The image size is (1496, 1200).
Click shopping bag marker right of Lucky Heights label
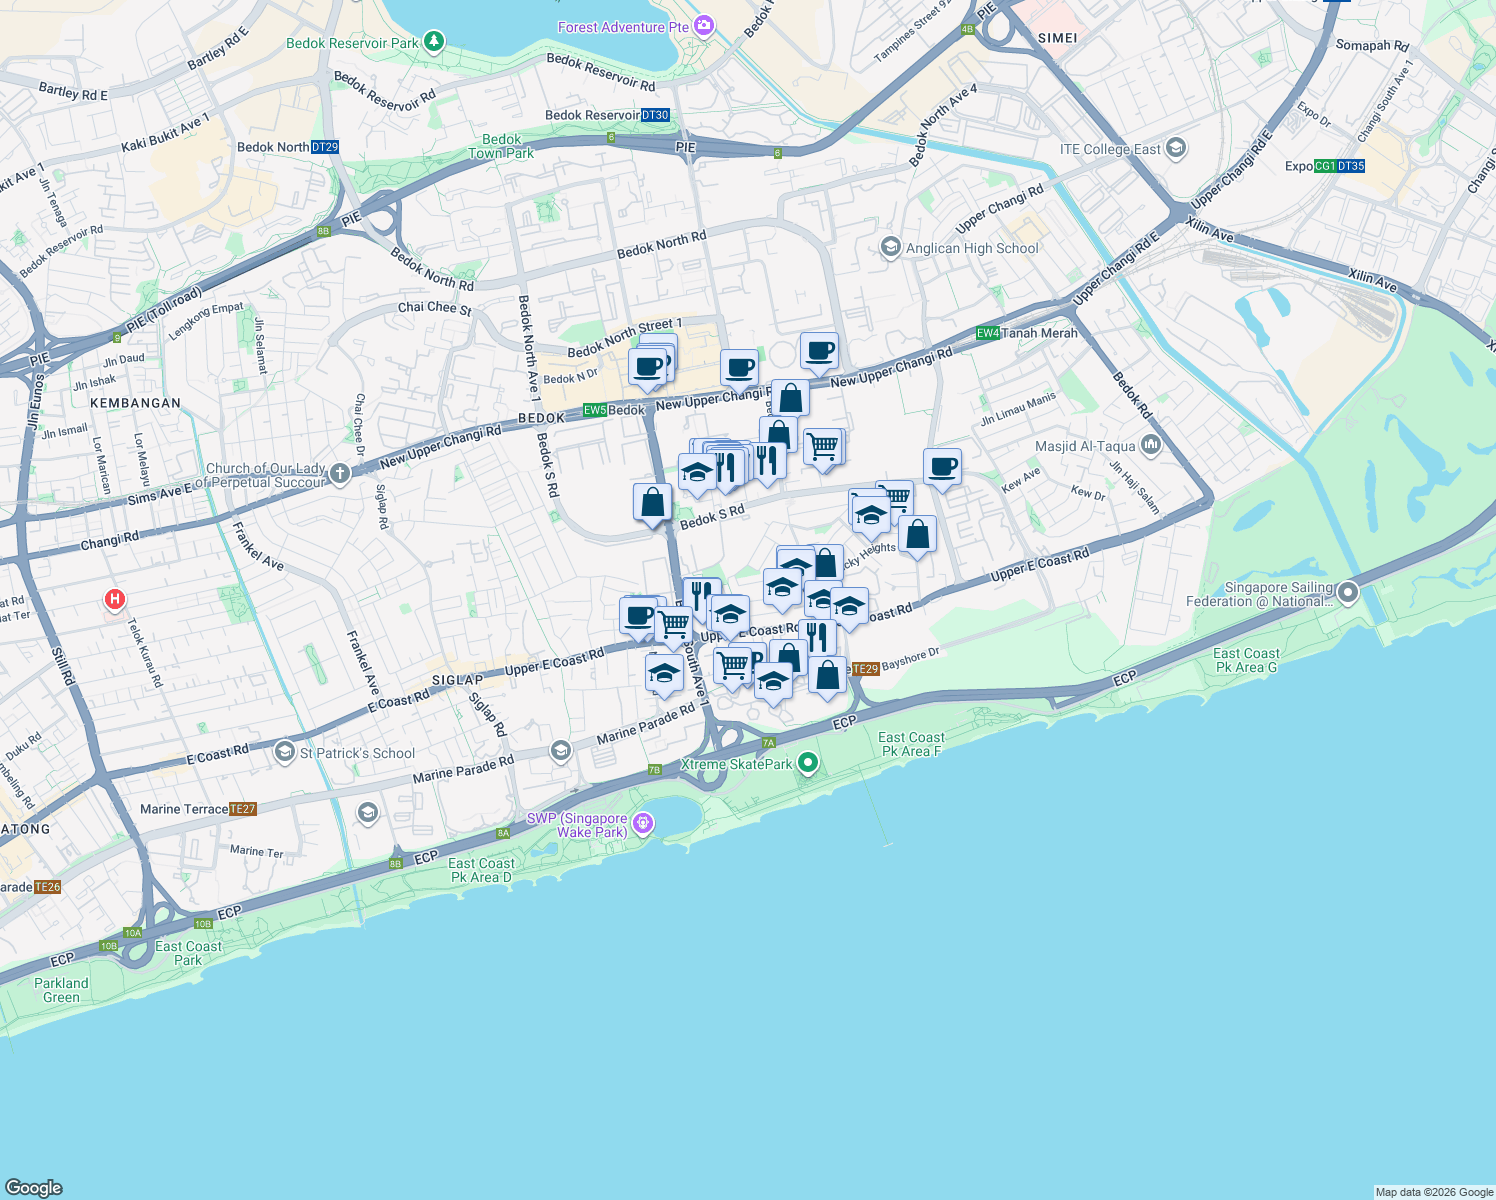pos(917,535)
